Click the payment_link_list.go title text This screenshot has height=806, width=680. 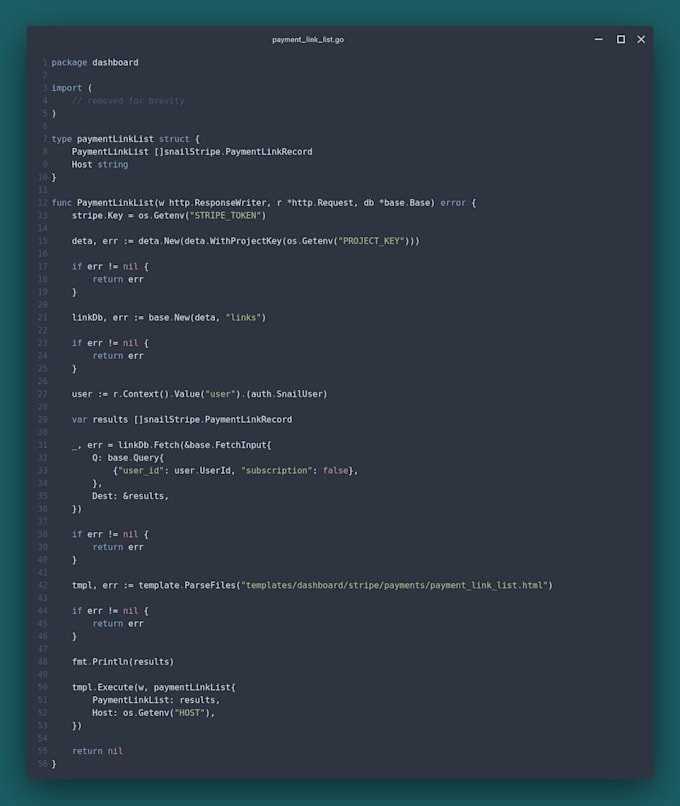(308, 40)
